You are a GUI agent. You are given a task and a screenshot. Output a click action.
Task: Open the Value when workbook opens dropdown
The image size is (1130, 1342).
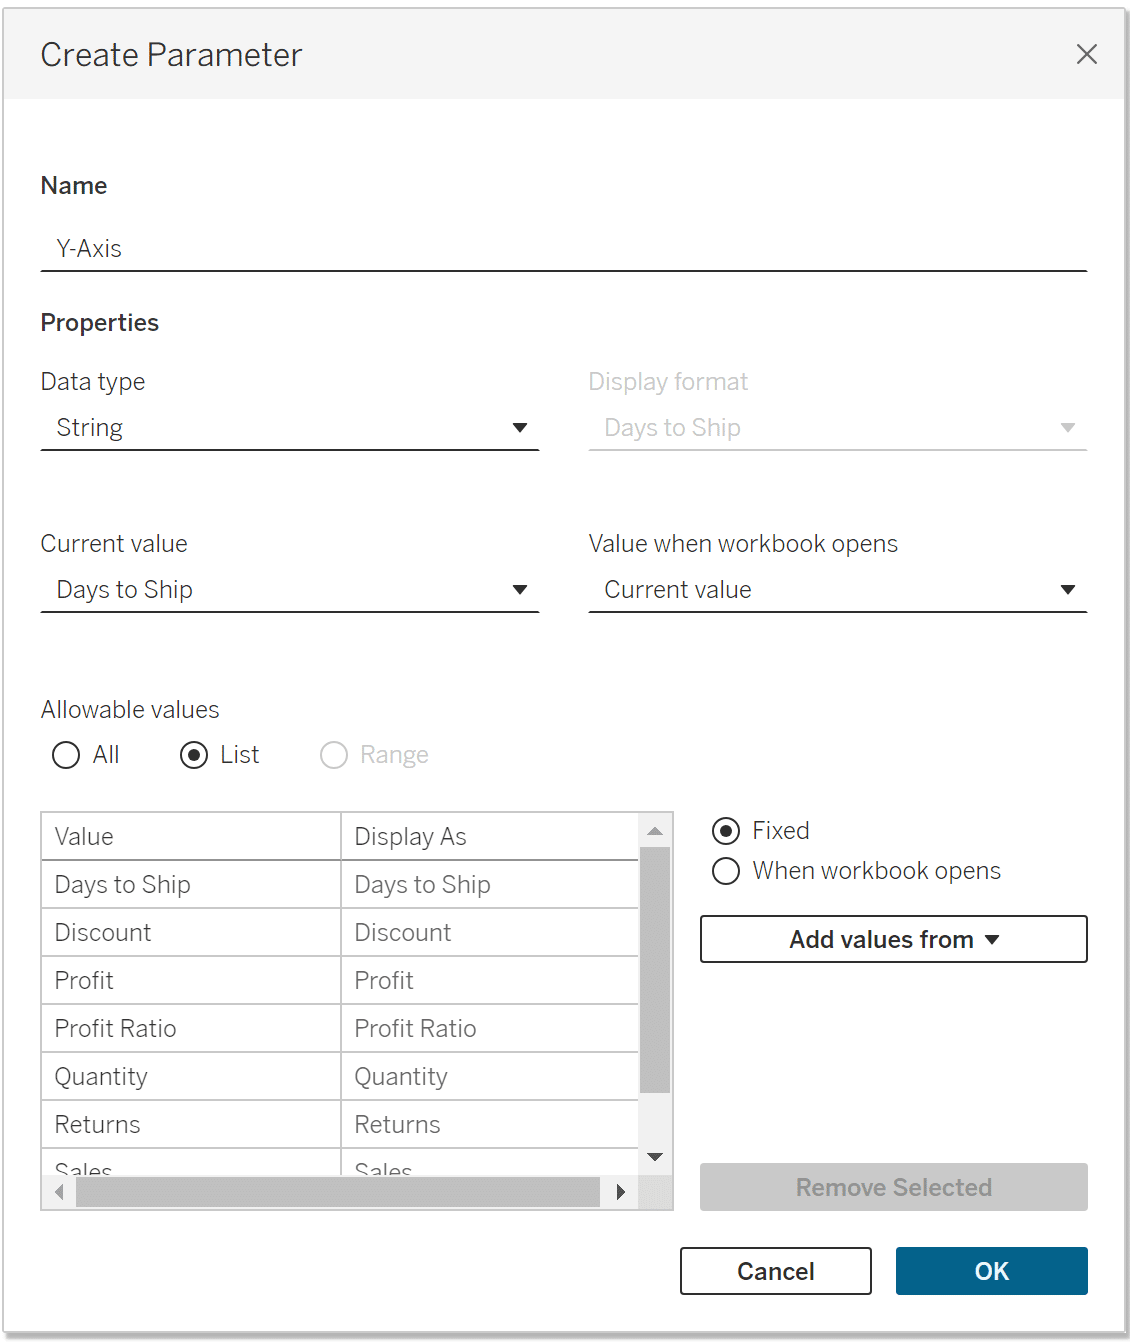click(838, 590)
